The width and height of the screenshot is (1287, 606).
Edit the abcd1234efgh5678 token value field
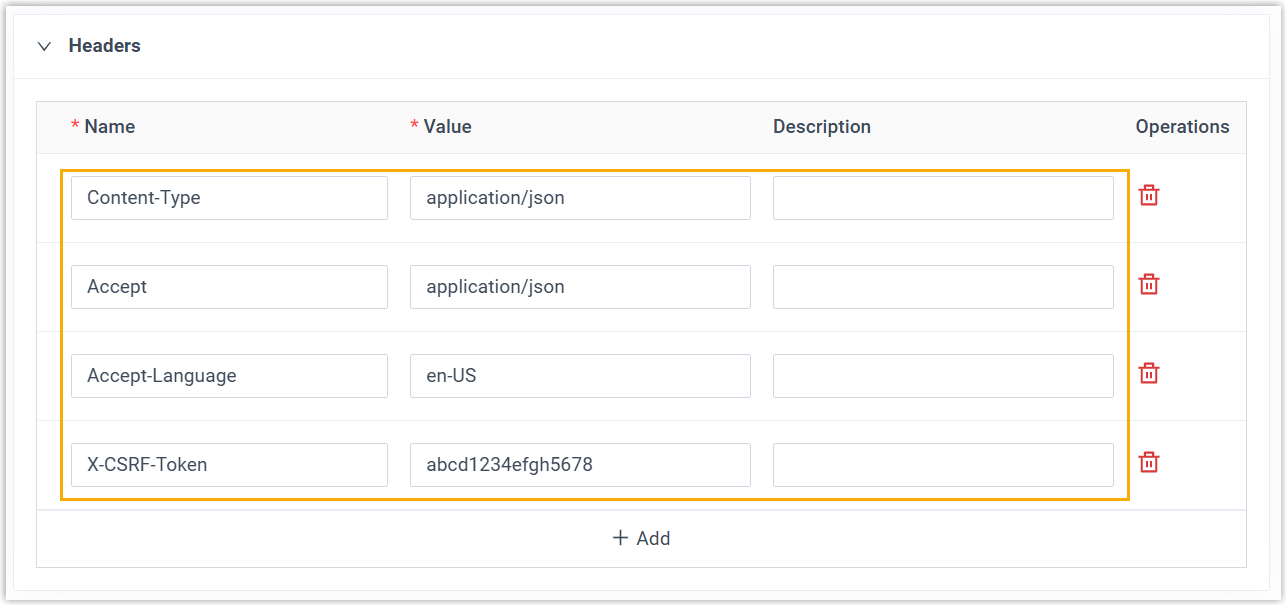[580, 465]
